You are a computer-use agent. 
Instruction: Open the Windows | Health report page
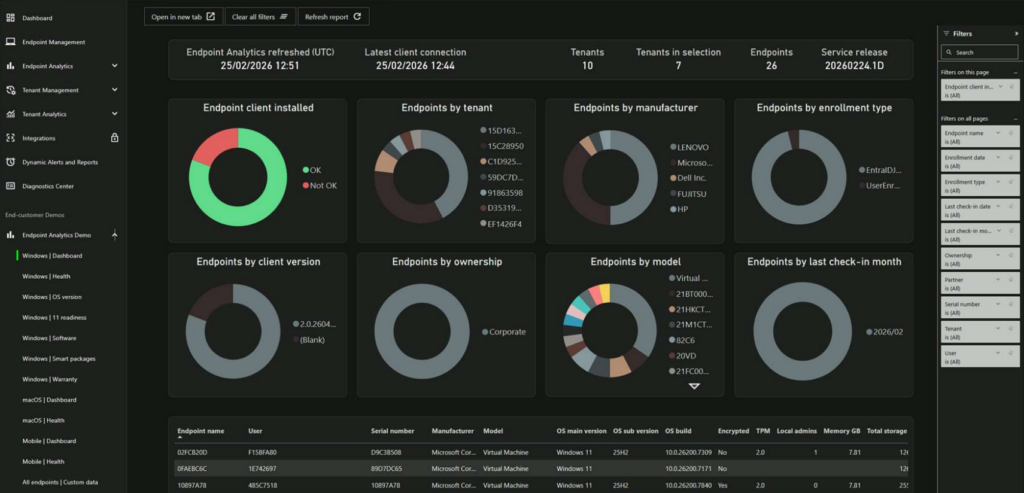click(x=46, y=276)
